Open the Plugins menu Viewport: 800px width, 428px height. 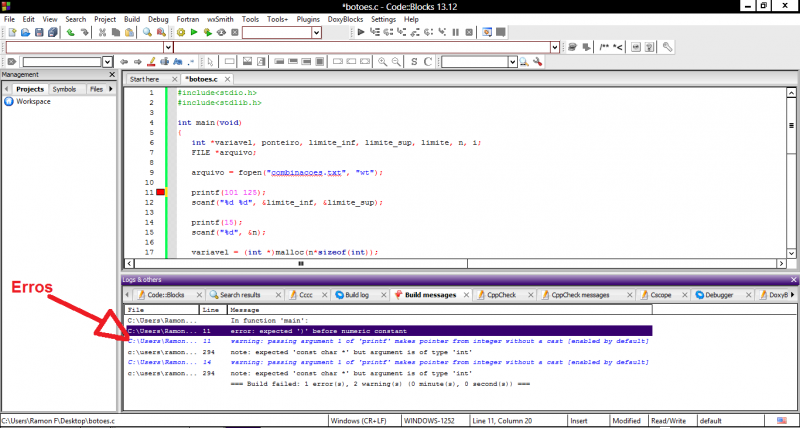click(308, 19)
